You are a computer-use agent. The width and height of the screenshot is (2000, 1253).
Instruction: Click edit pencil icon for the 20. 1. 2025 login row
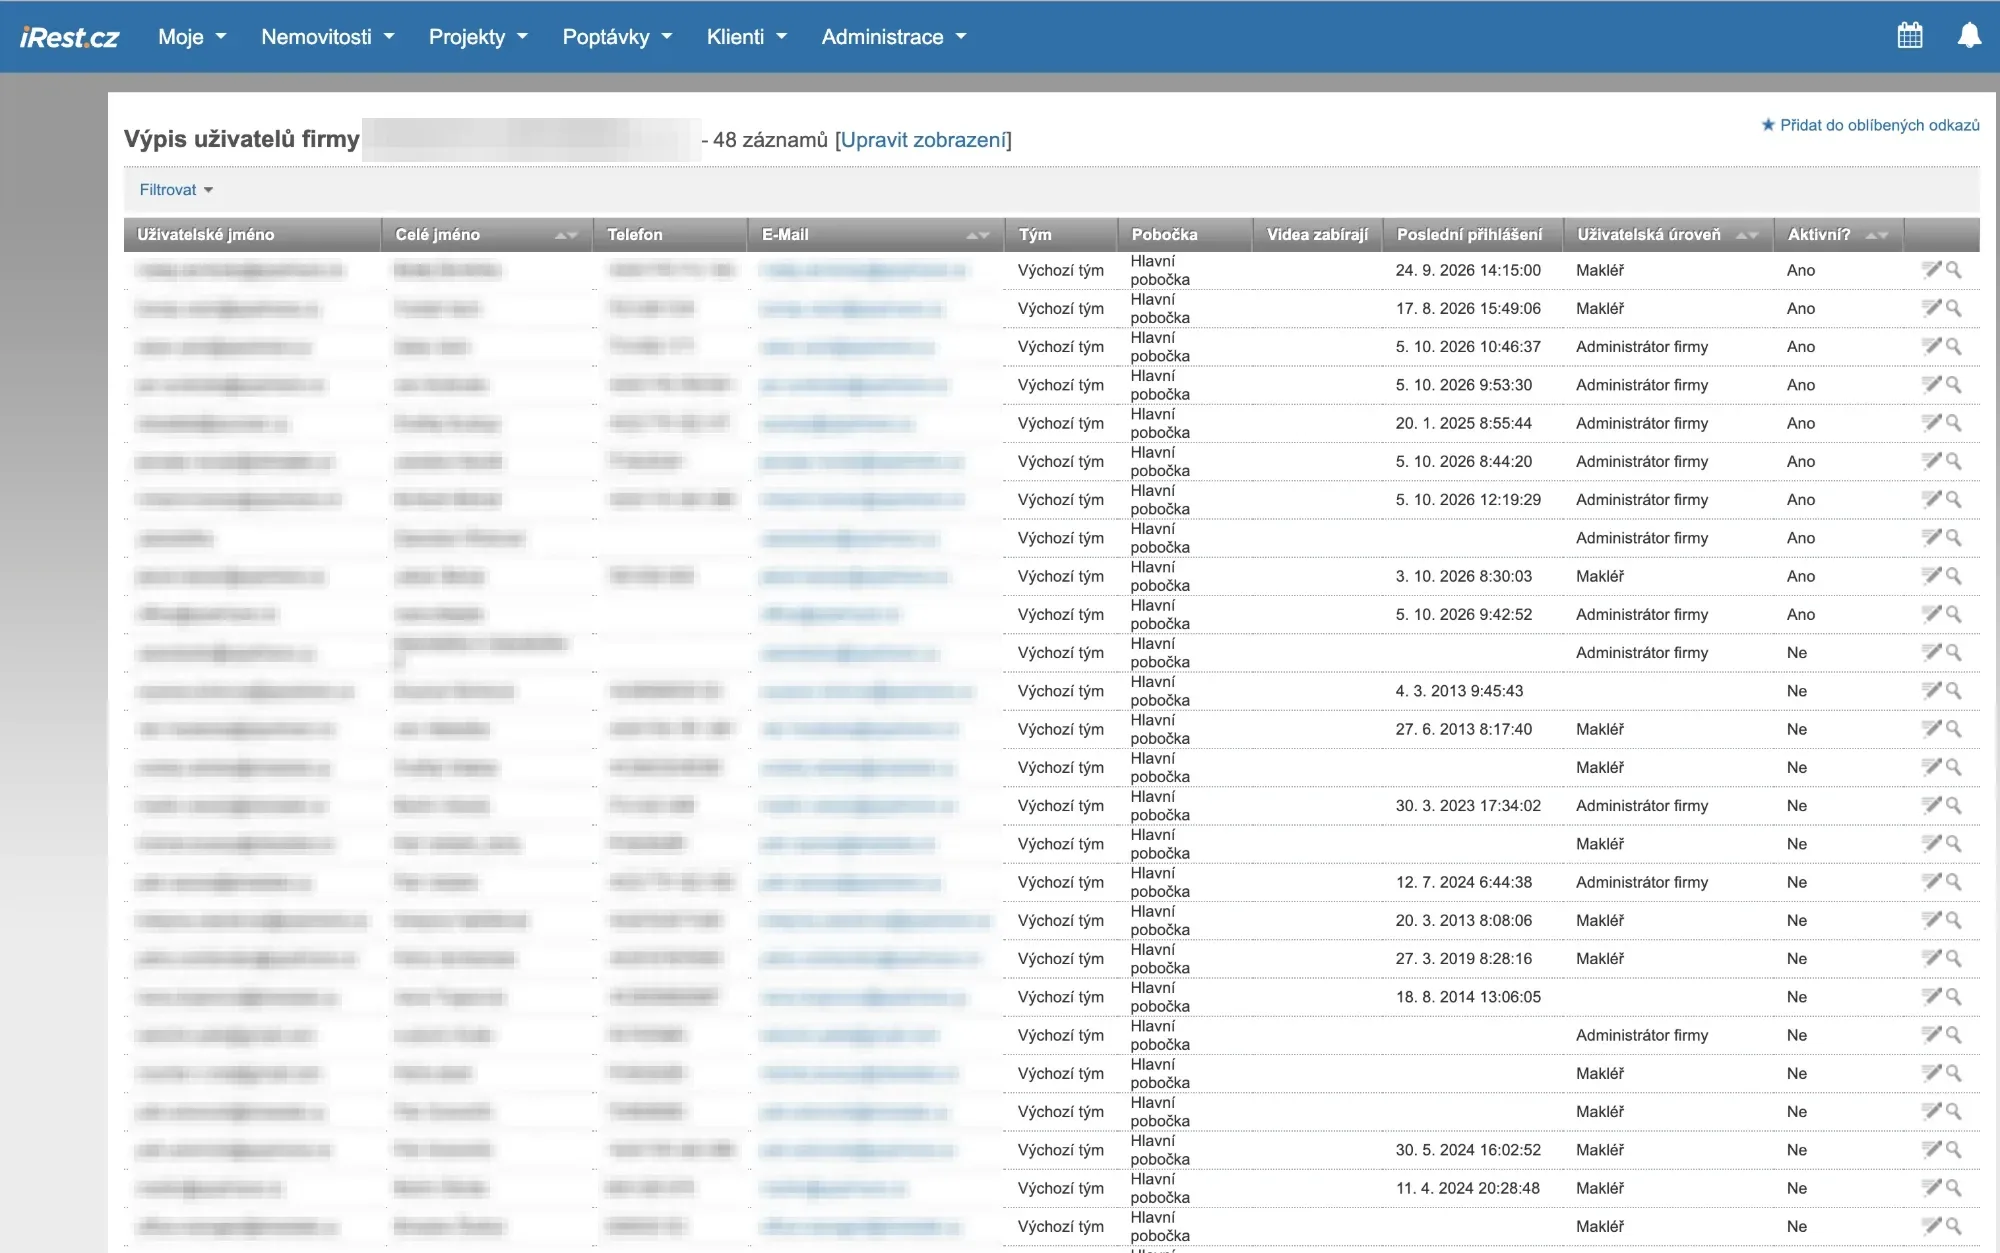1931,423
